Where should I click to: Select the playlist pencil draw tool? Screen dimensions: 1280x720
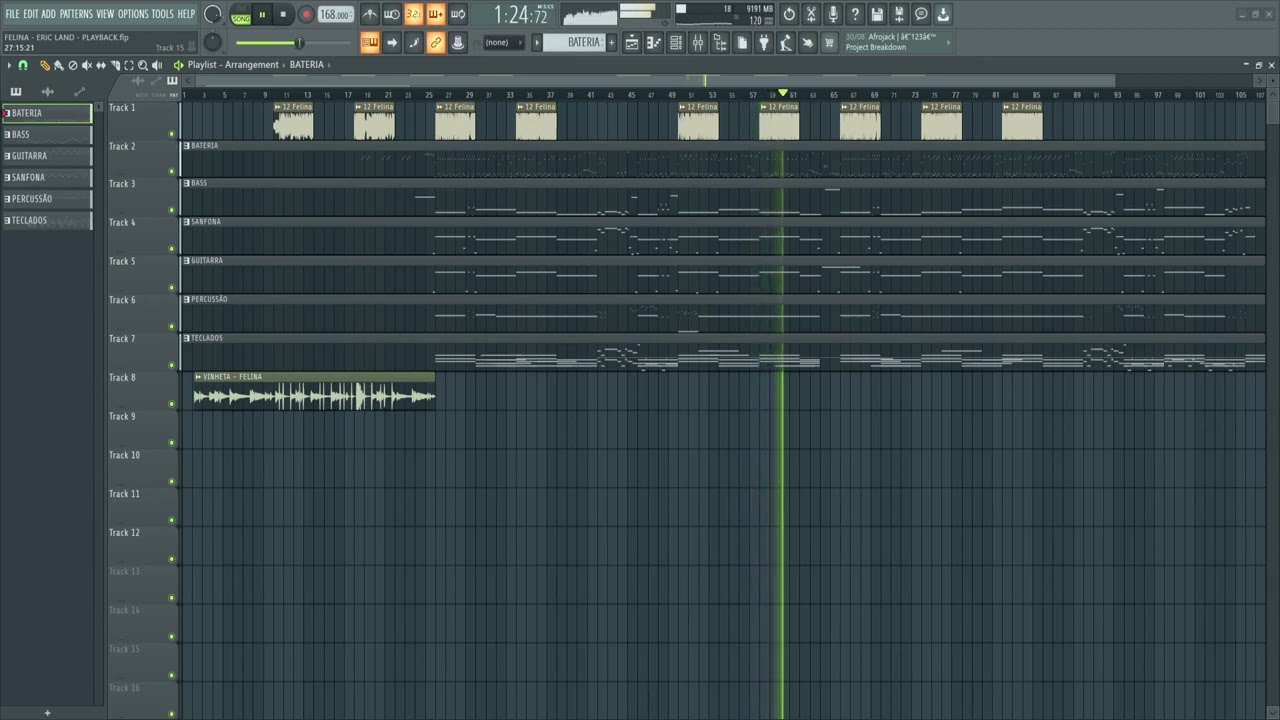(45, 65)
